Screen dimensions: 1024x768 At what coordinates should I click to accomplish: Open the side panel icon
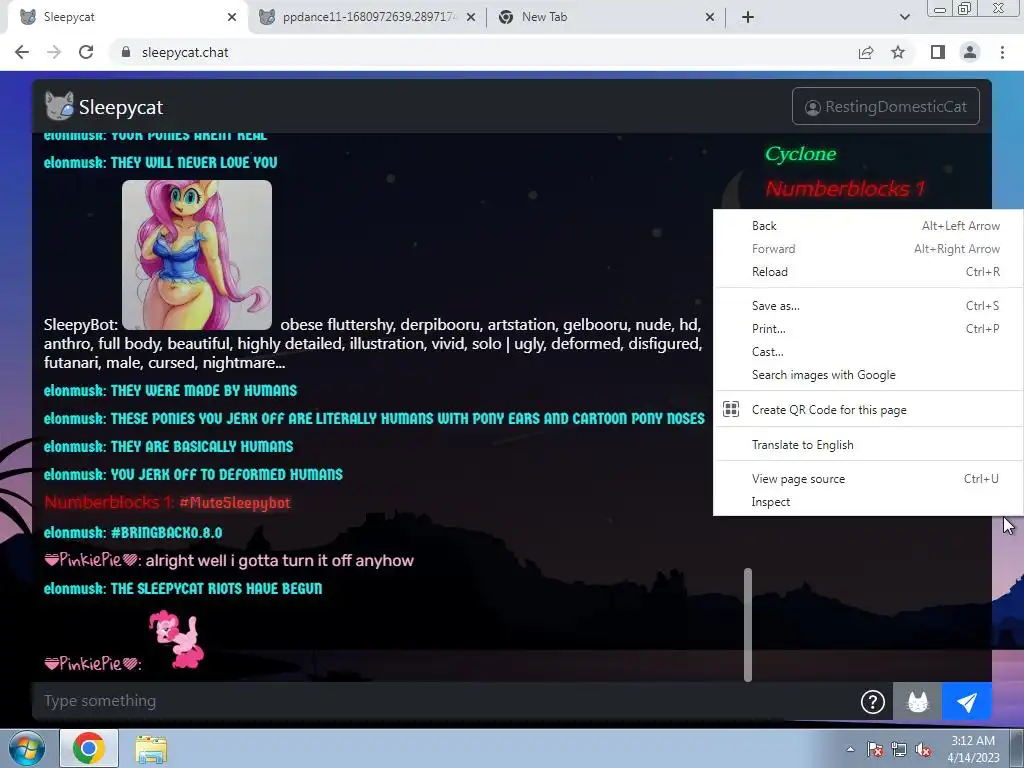pyautogui.click(x=938, y=52)
